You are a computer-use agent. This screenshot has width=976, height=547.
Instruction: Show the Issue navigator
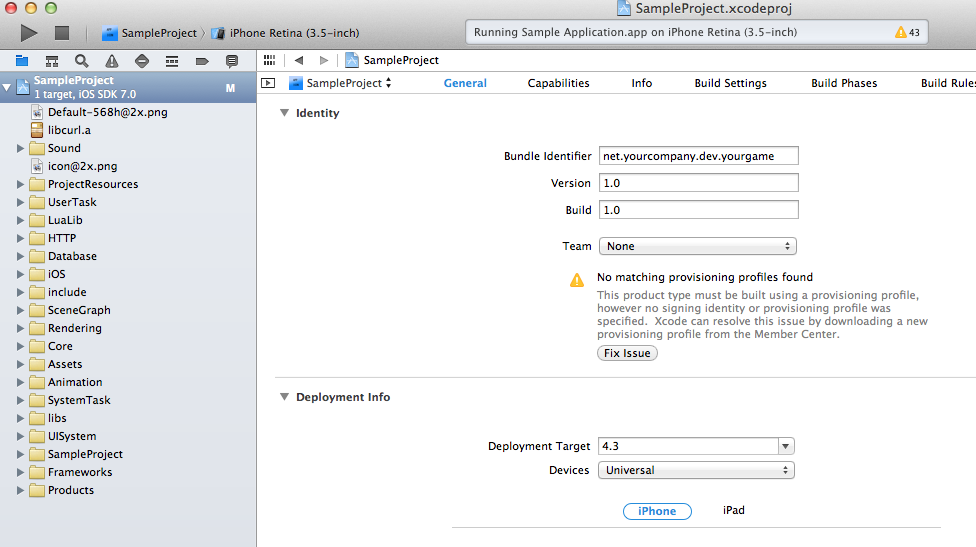(112, 61)
